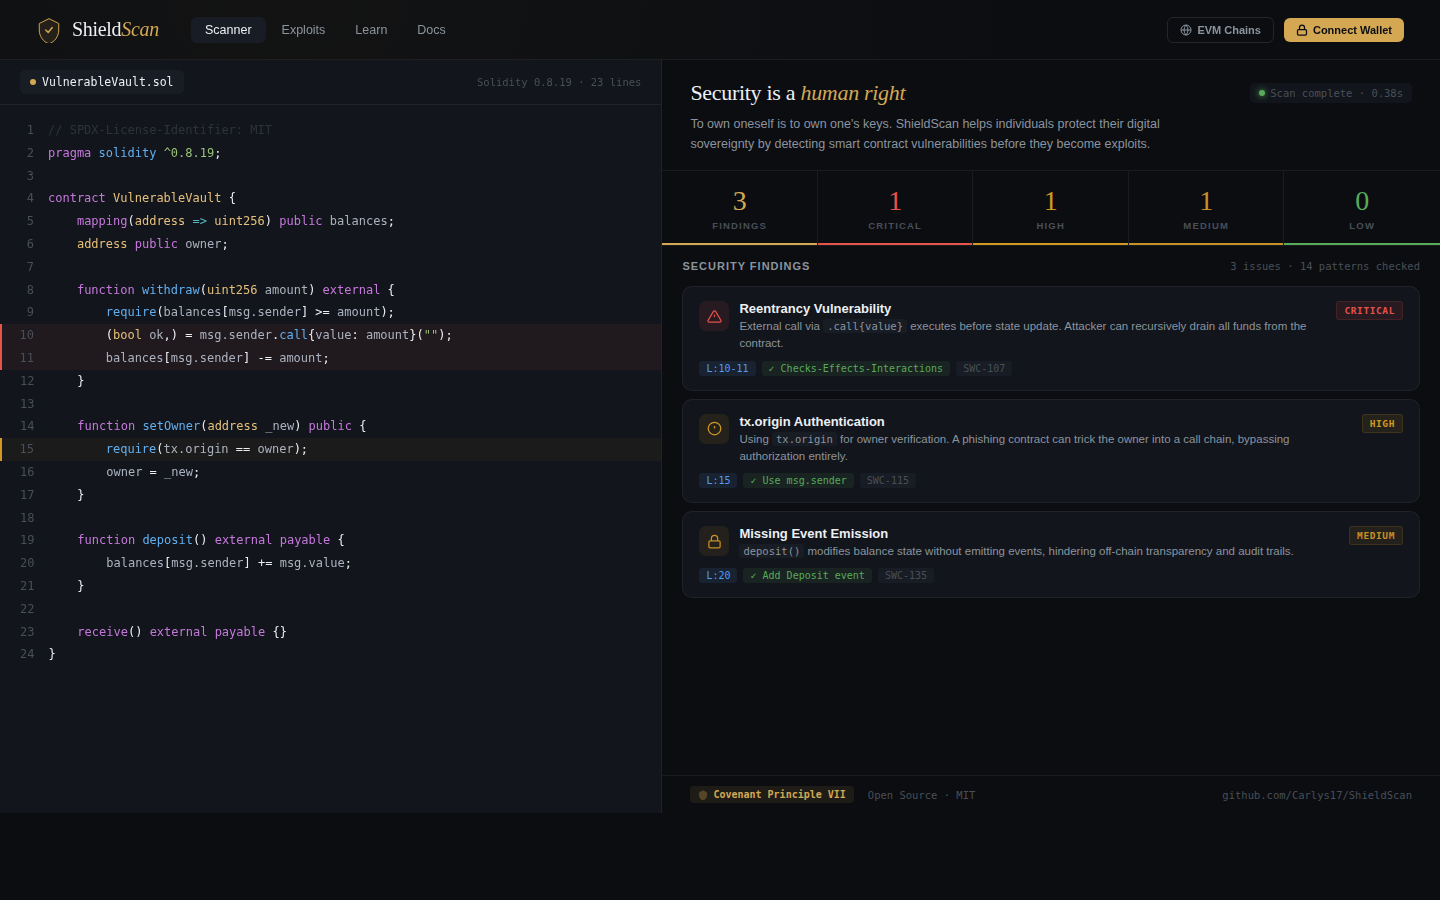Click the SECURITY FINDINGS heading
The height and width of the screenshot is (900, 1440).
coord(746,266)
